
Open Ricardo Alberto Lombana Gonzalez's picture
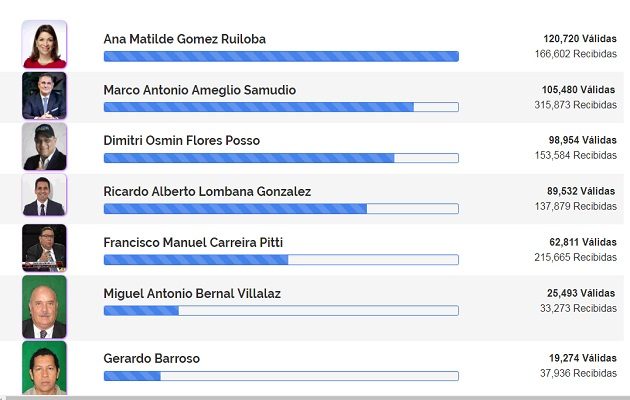tap(44, 195)
